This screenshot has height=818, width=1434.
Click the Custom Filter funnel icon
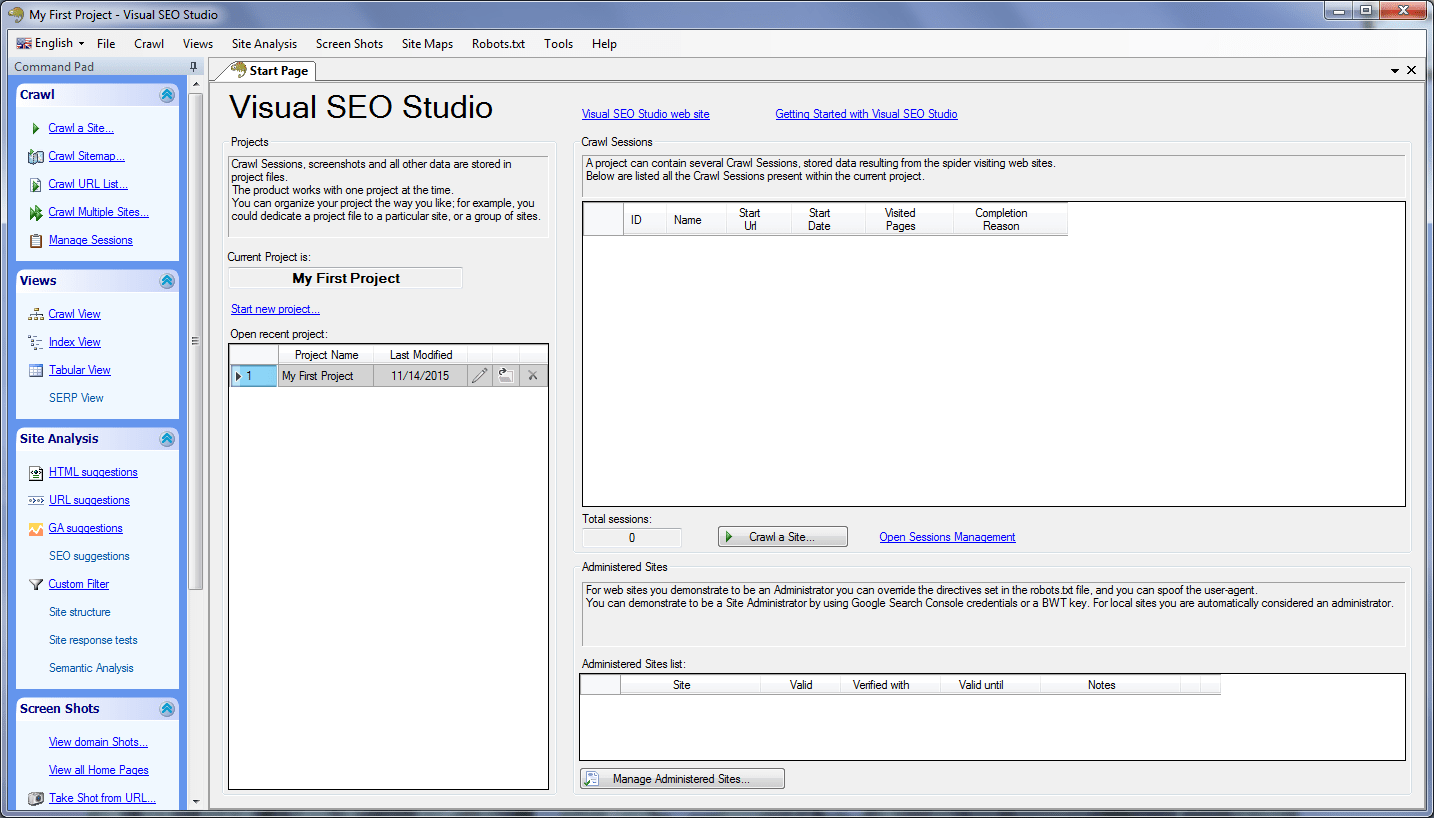click(x=36, y=584)
